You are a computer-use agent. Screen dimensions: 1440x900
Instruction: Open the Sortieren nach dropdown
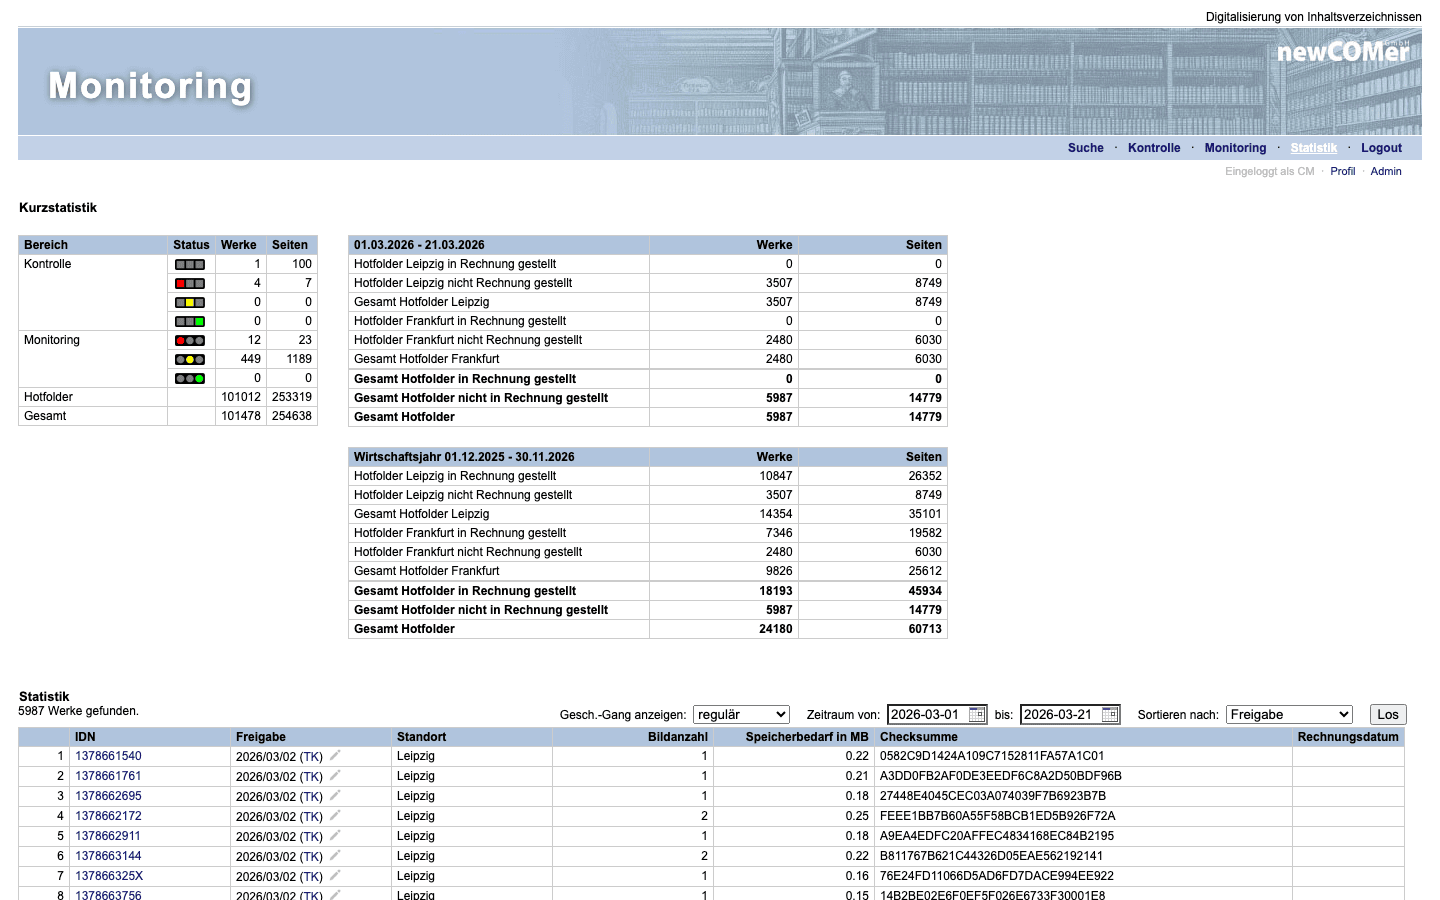(x=1289, y=715)
